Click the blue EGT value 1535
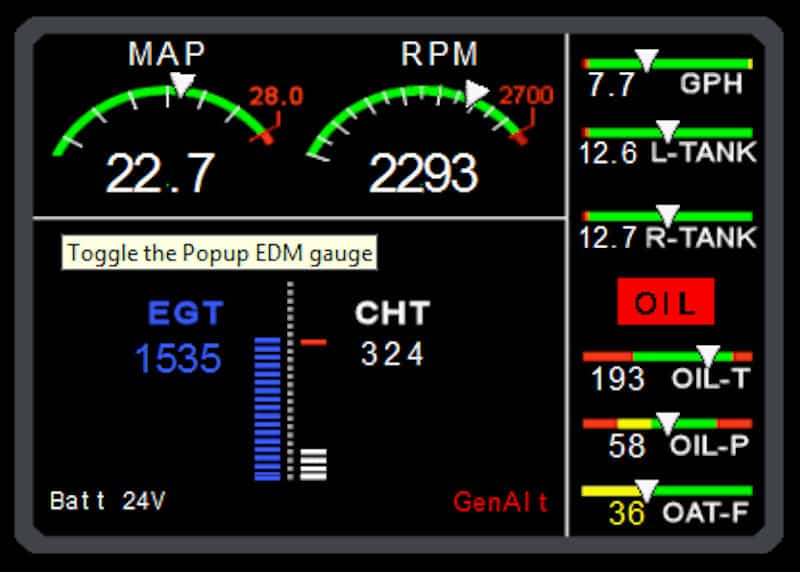800x572 pixels. pyautogui.click(x=178, y=358)
